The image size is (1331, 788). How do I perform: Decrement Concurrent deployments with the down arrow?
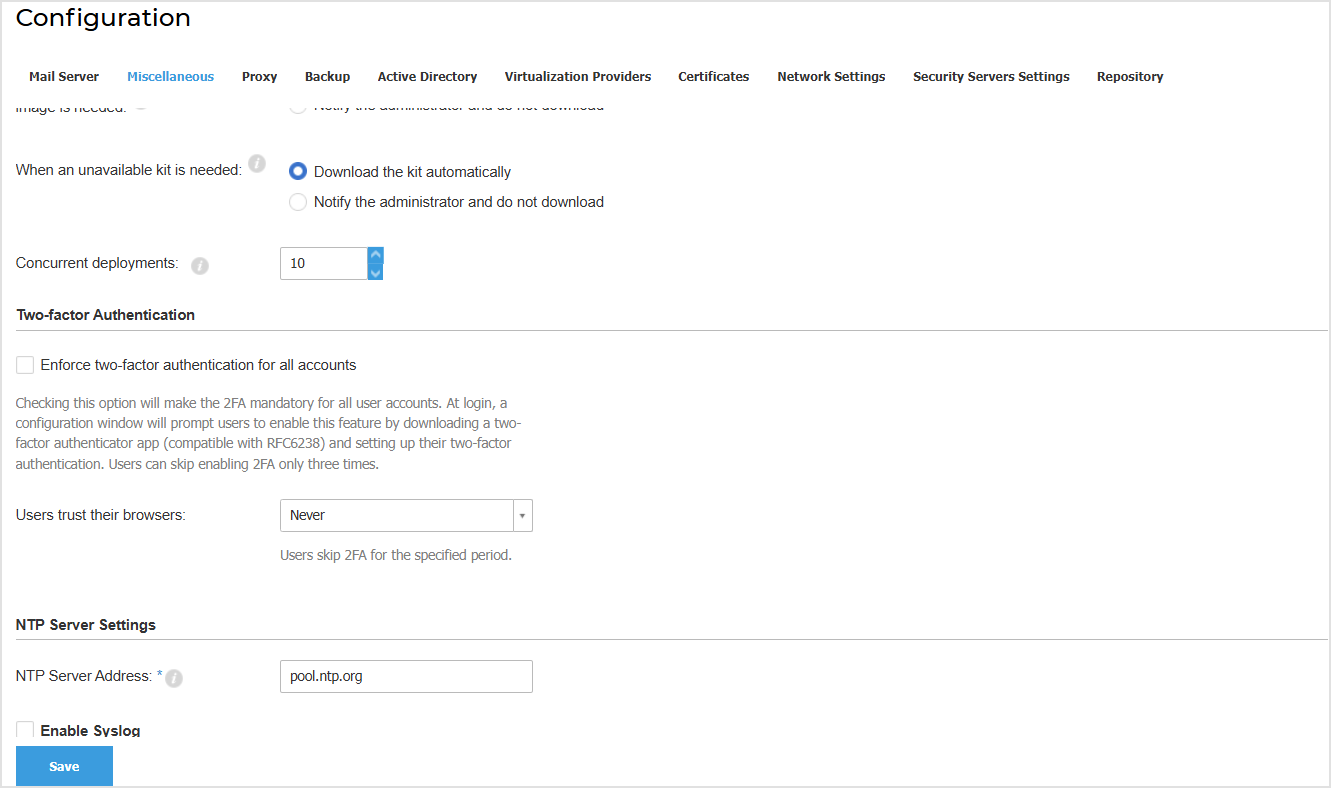click(374, 270)
